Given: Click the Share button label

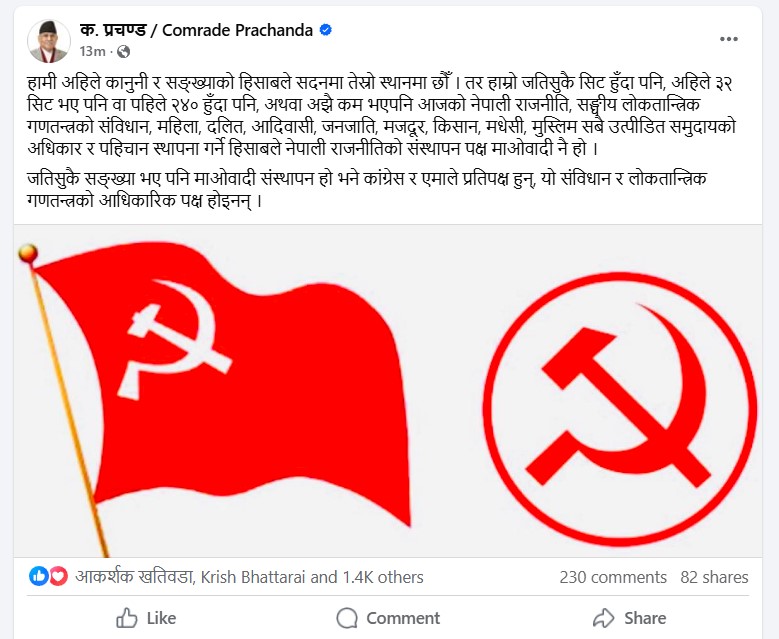Looking at the screenshot, I should pos(645,618).
